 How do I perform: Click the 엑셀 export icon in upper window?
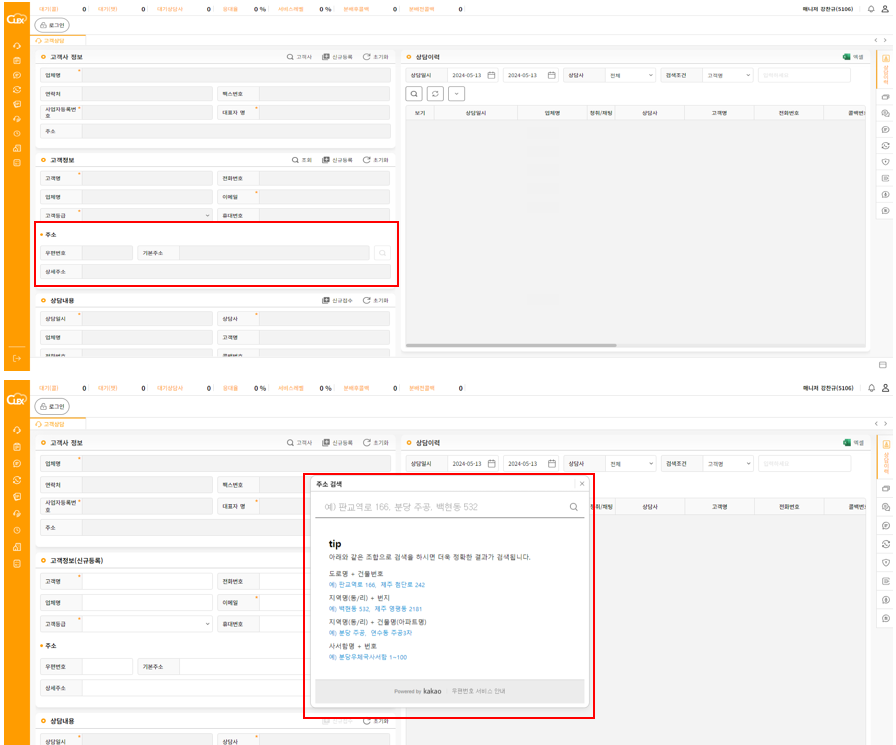pyautogui.click(x=846, y=57)
